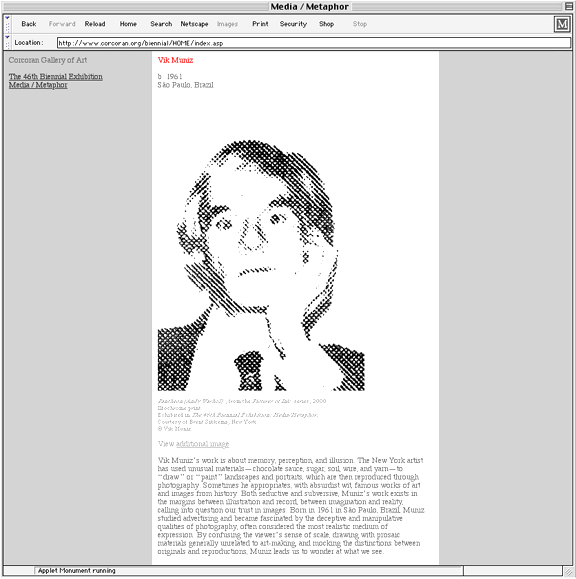Click the halftone portrait image
This screenshot has height=579, width=576.
click(x=261, y=265)
